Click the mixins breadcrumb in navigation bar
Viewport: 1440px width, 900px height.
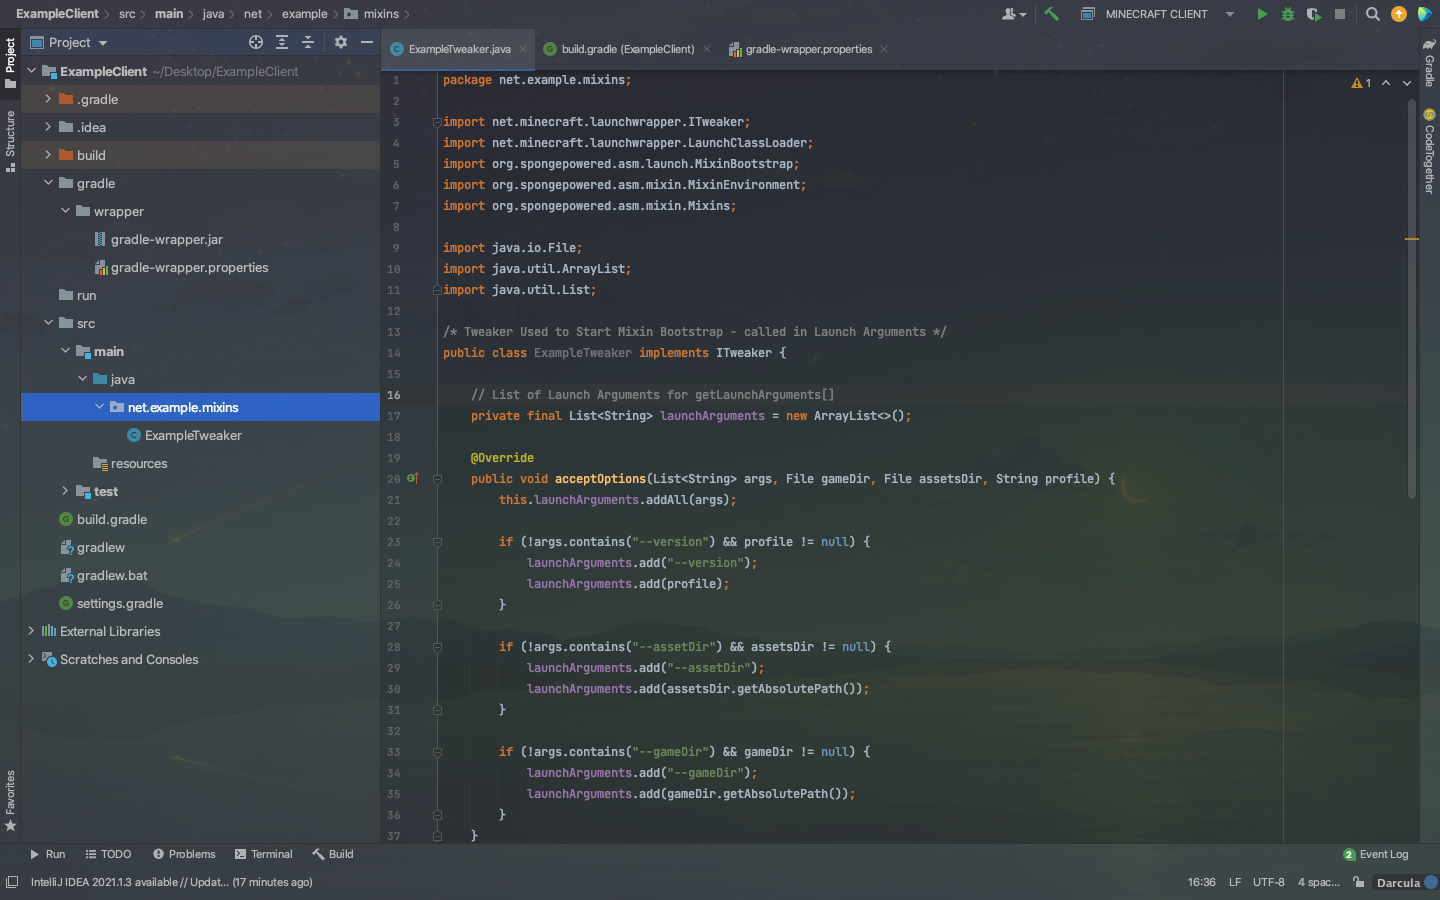point(371,14)
